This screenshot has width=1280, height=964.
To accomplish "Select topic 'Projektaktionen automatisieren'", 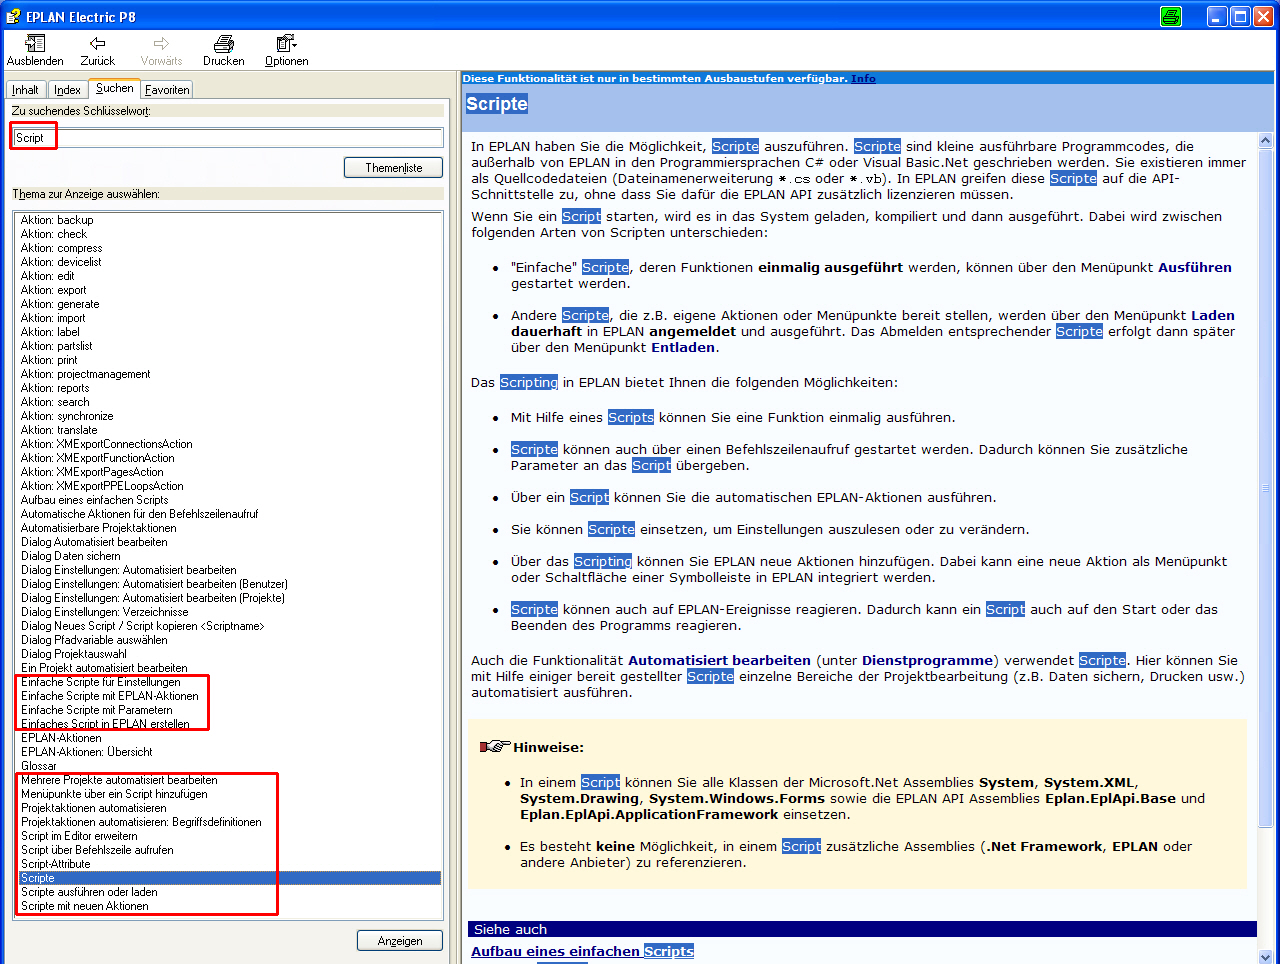I will point(94,808).
